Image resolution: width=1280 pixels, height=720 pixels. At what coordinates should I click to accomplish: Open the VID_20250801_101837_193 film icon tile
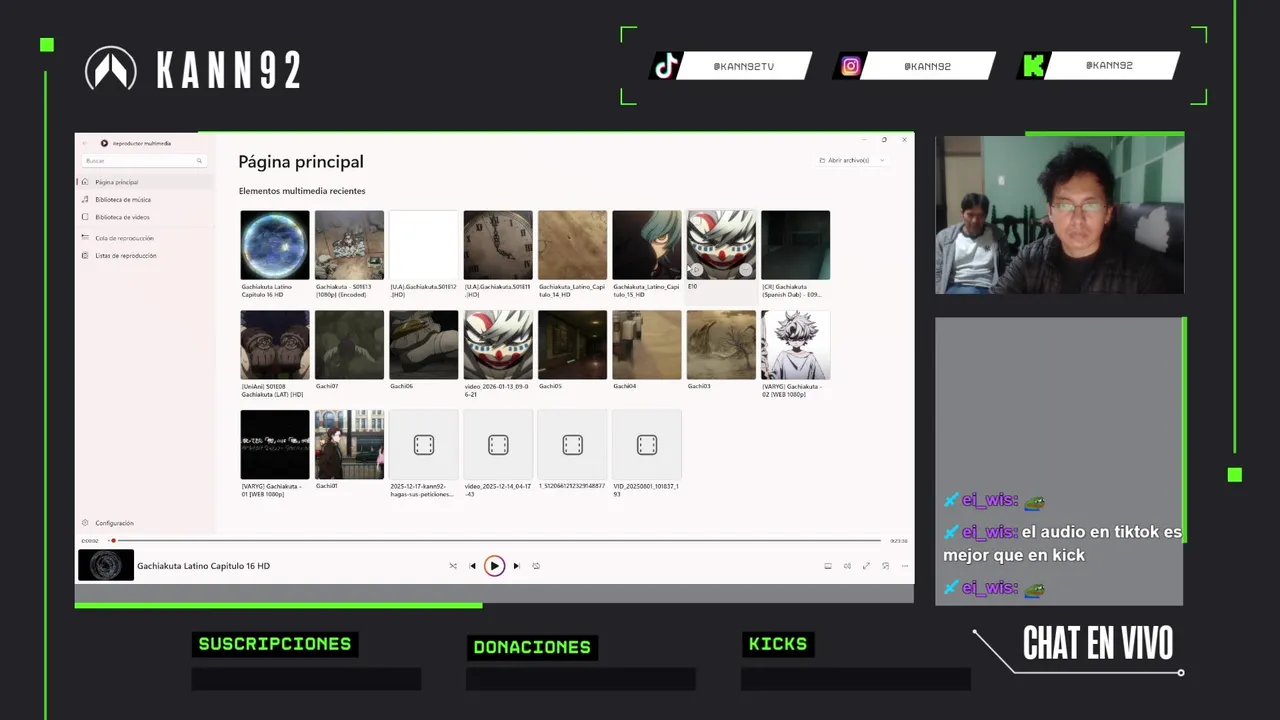point(647,445)
